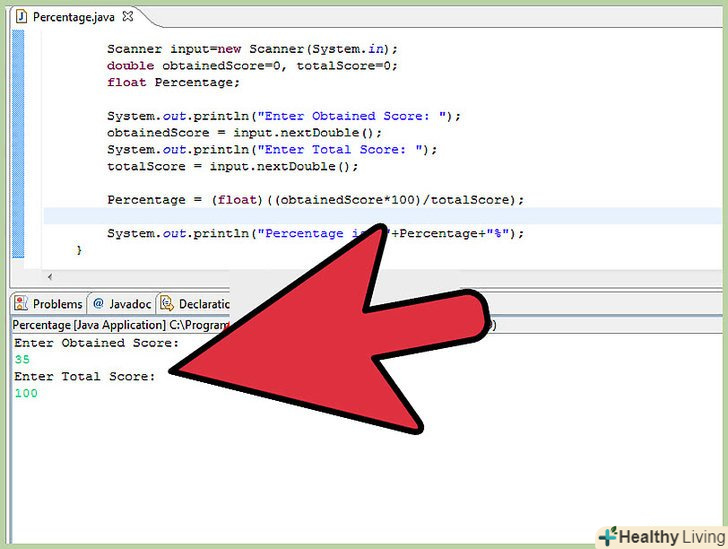This screenshot has height=549, width=728.
Task: Click the Declaration tab icon
Action: pyautogui.click(x=167, y=303)
